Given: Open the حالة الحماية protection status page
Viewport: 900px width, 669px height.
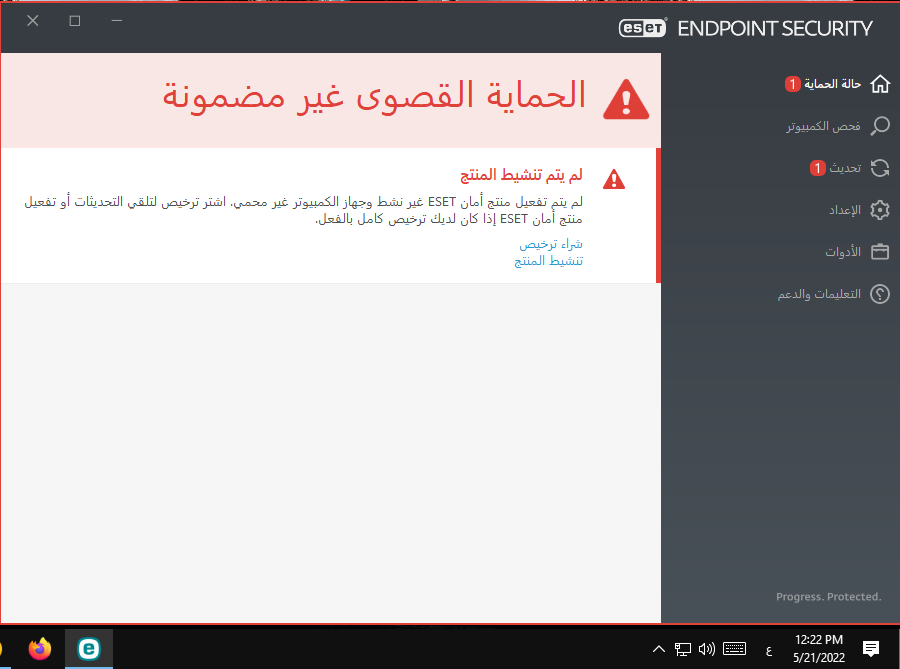Looking at the screenshot, I should 837,84.
